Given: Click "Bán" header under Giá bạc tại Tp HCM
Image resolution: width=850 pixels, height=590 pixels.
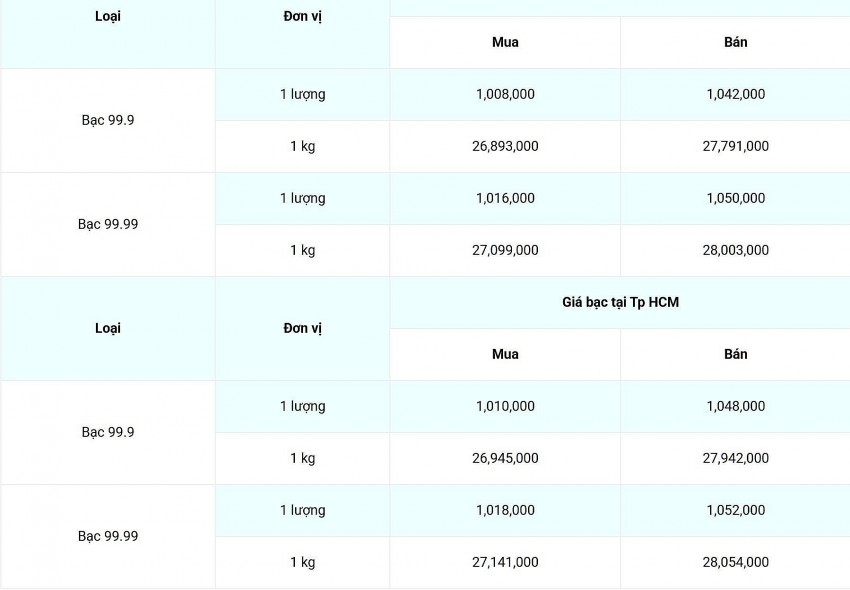Looking at the screenshot, I should pos(735,354).
